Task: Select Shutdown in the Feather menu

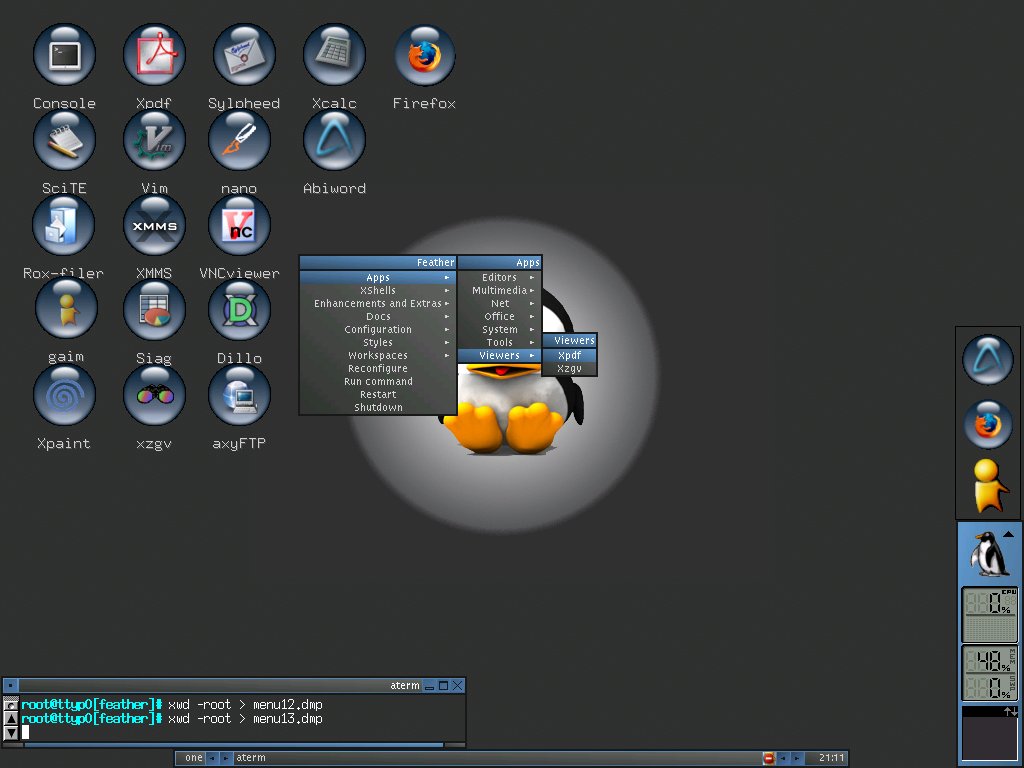Action: (377, 408)
